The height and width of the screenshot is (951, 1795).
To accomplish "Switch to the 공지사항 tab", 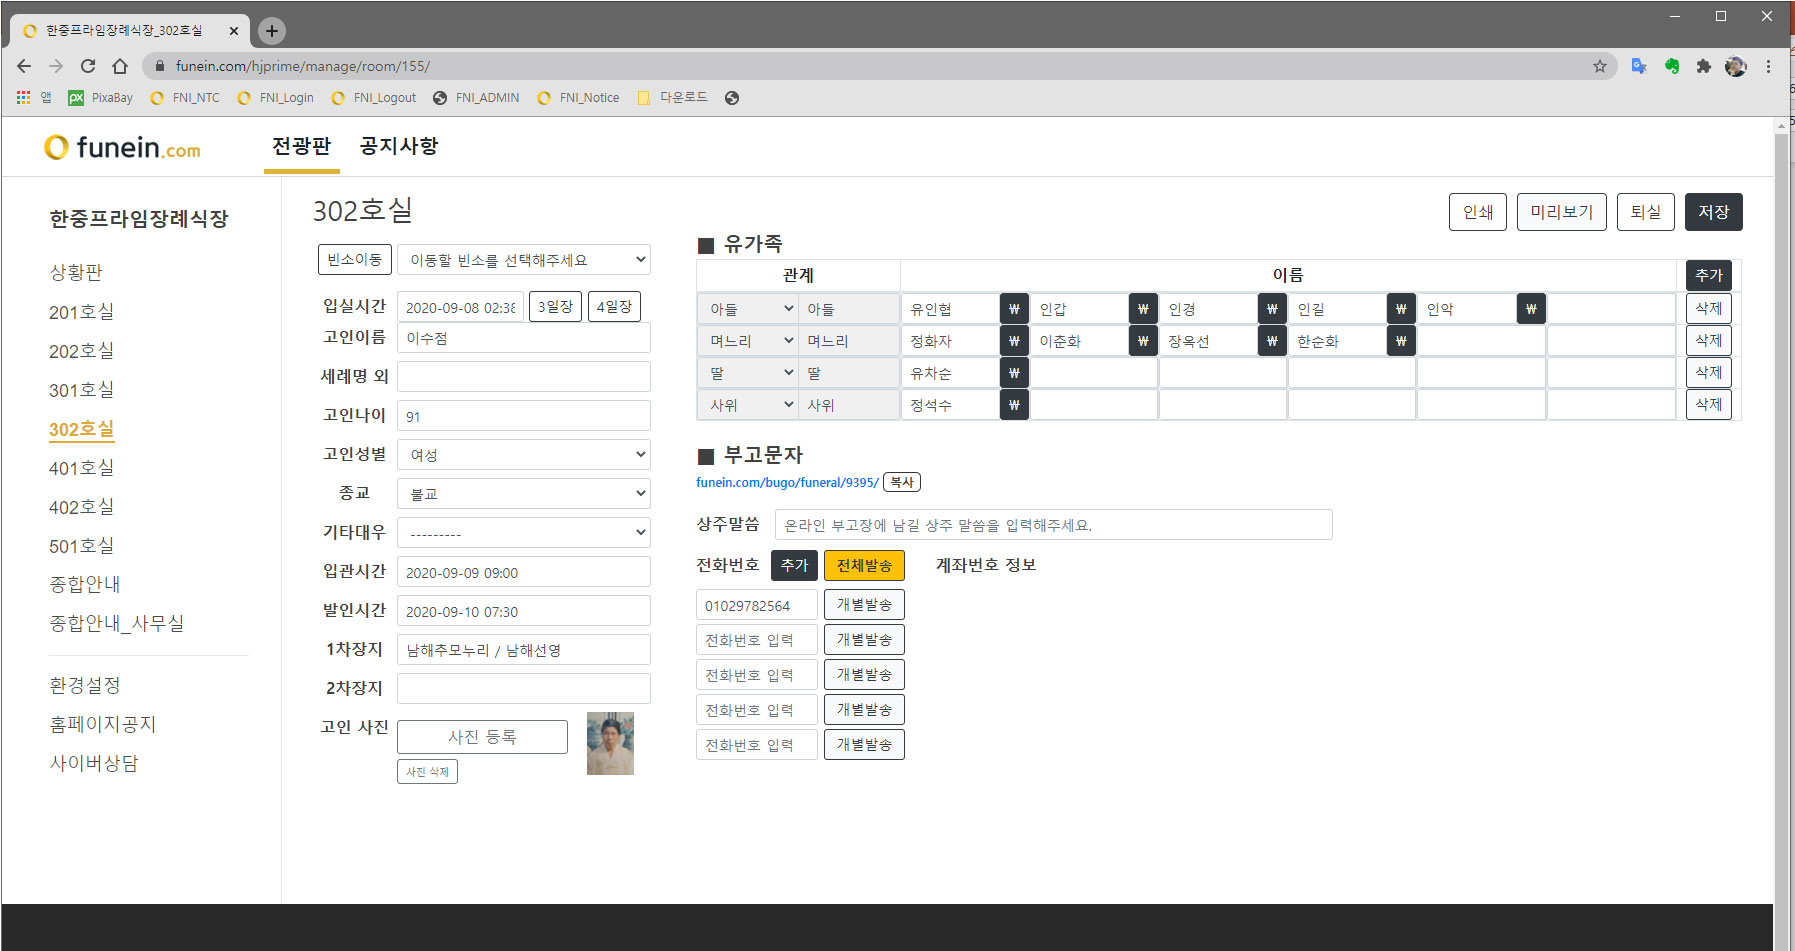I will (398, 146).
